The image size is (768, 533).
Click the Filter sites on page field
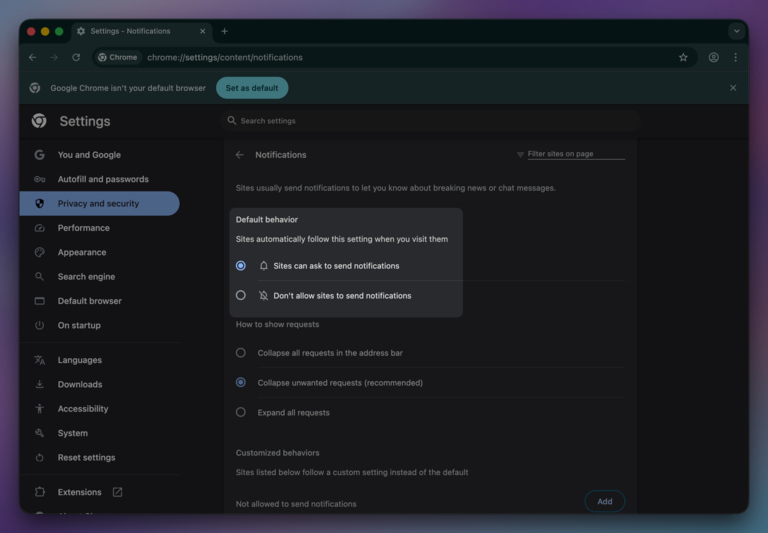tap(576, 154)
